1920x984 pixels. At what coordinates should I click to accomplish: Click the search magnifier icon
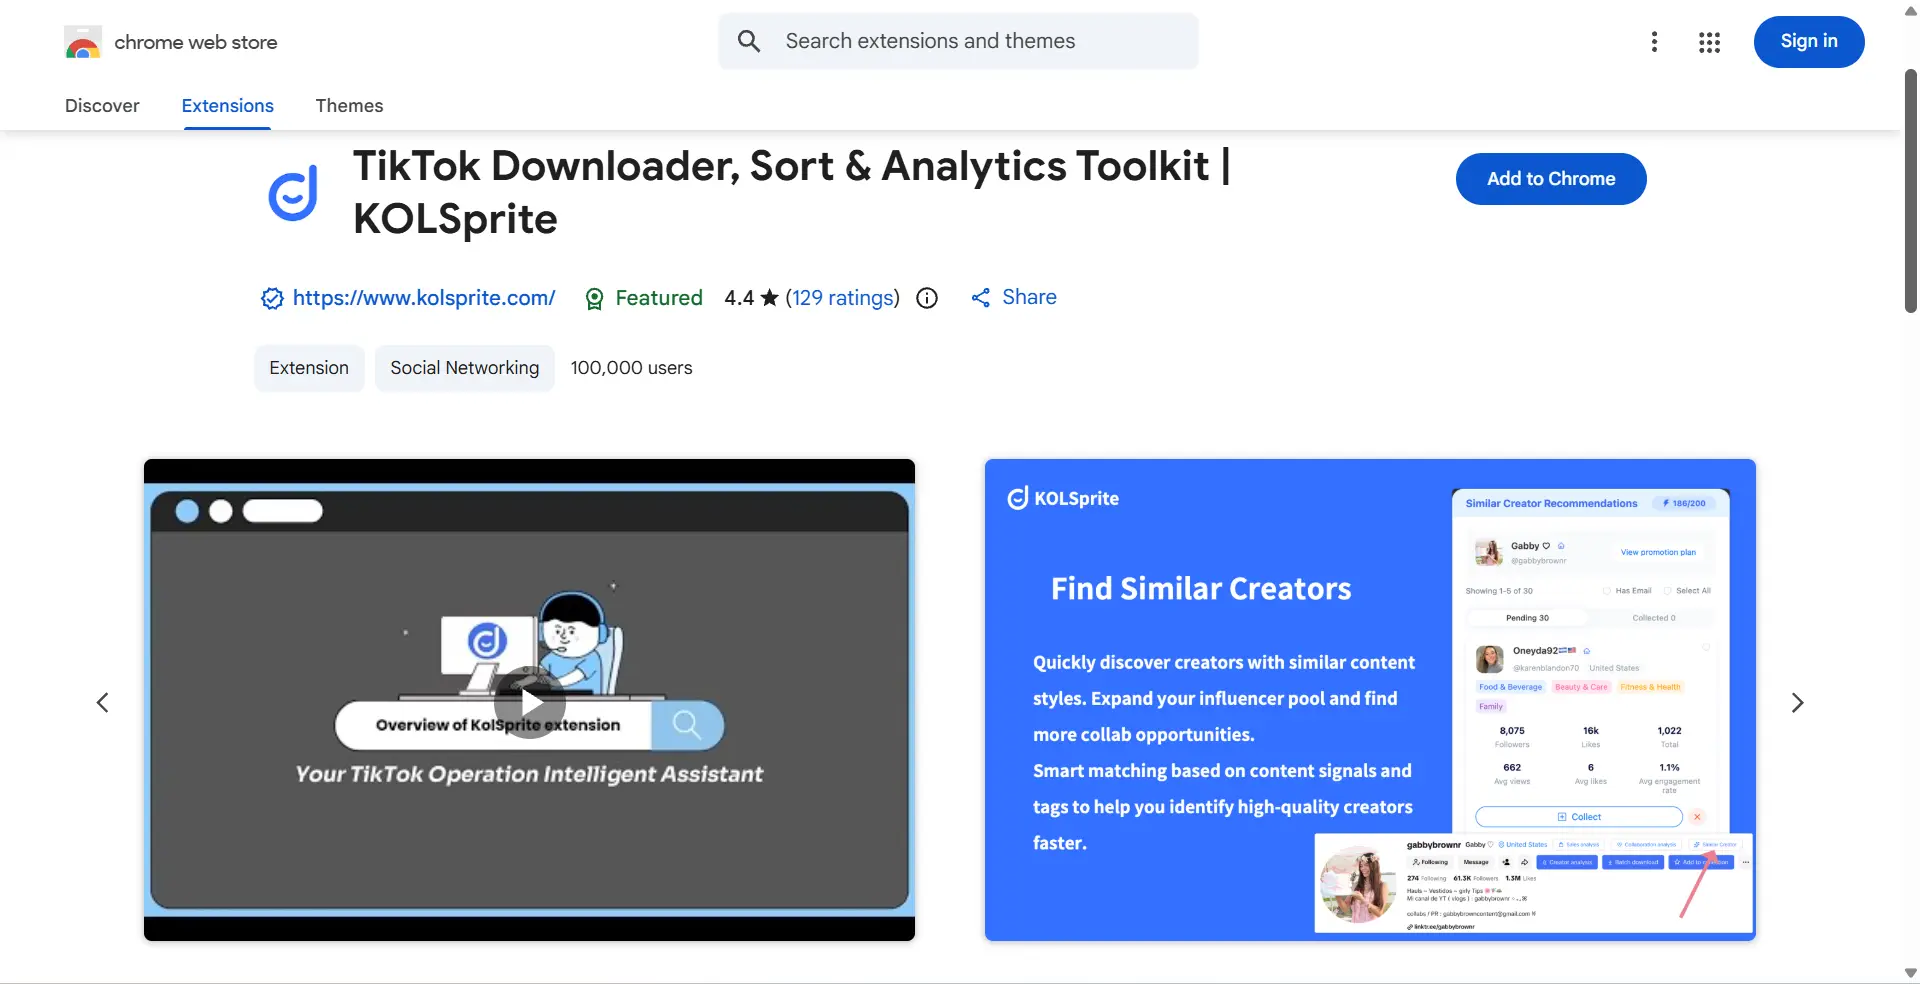(x=749, y=41)
